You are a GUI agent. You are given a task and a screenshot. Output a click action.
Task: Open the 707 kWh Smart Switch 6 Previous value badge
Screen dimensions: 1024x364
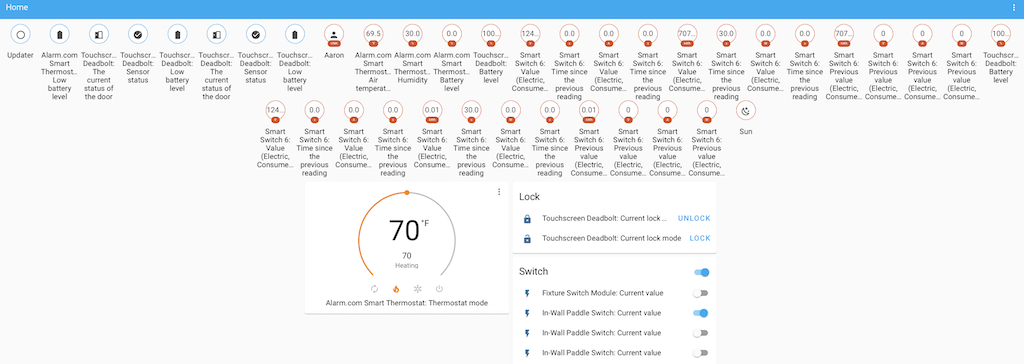click(x=843, y=34)
